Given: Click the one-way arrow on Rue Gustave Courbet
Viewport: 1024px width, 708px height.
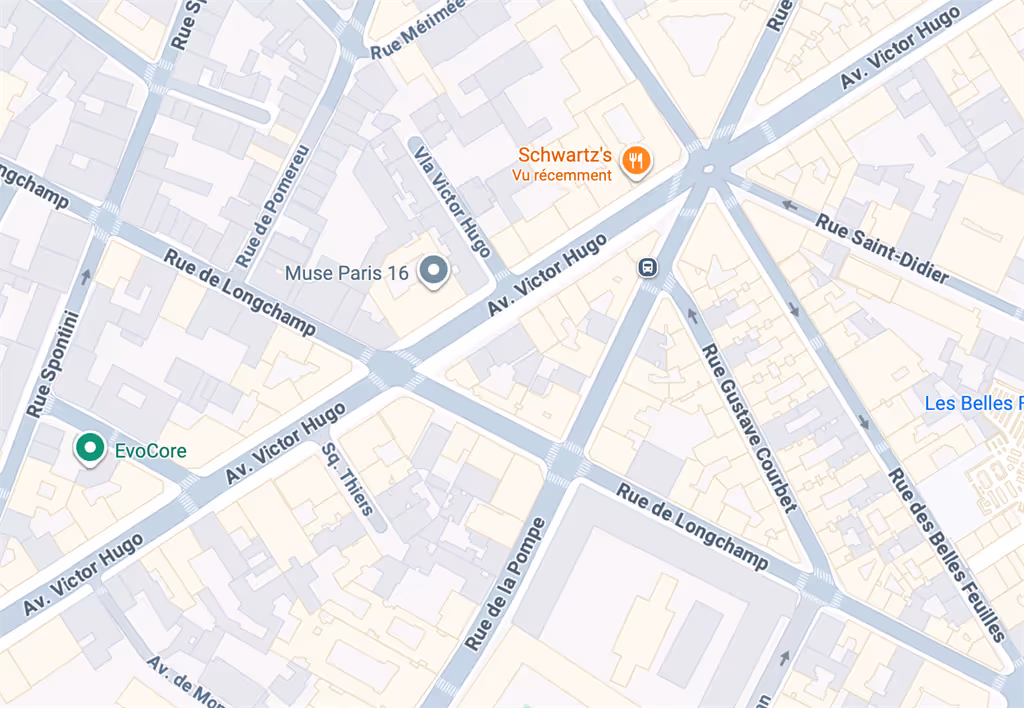Looking at the screenshot, I should point(693,316).
